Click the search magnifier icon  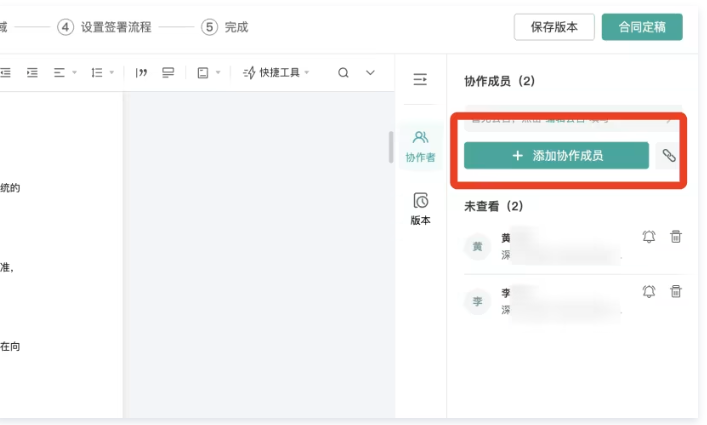click(343, 73)
